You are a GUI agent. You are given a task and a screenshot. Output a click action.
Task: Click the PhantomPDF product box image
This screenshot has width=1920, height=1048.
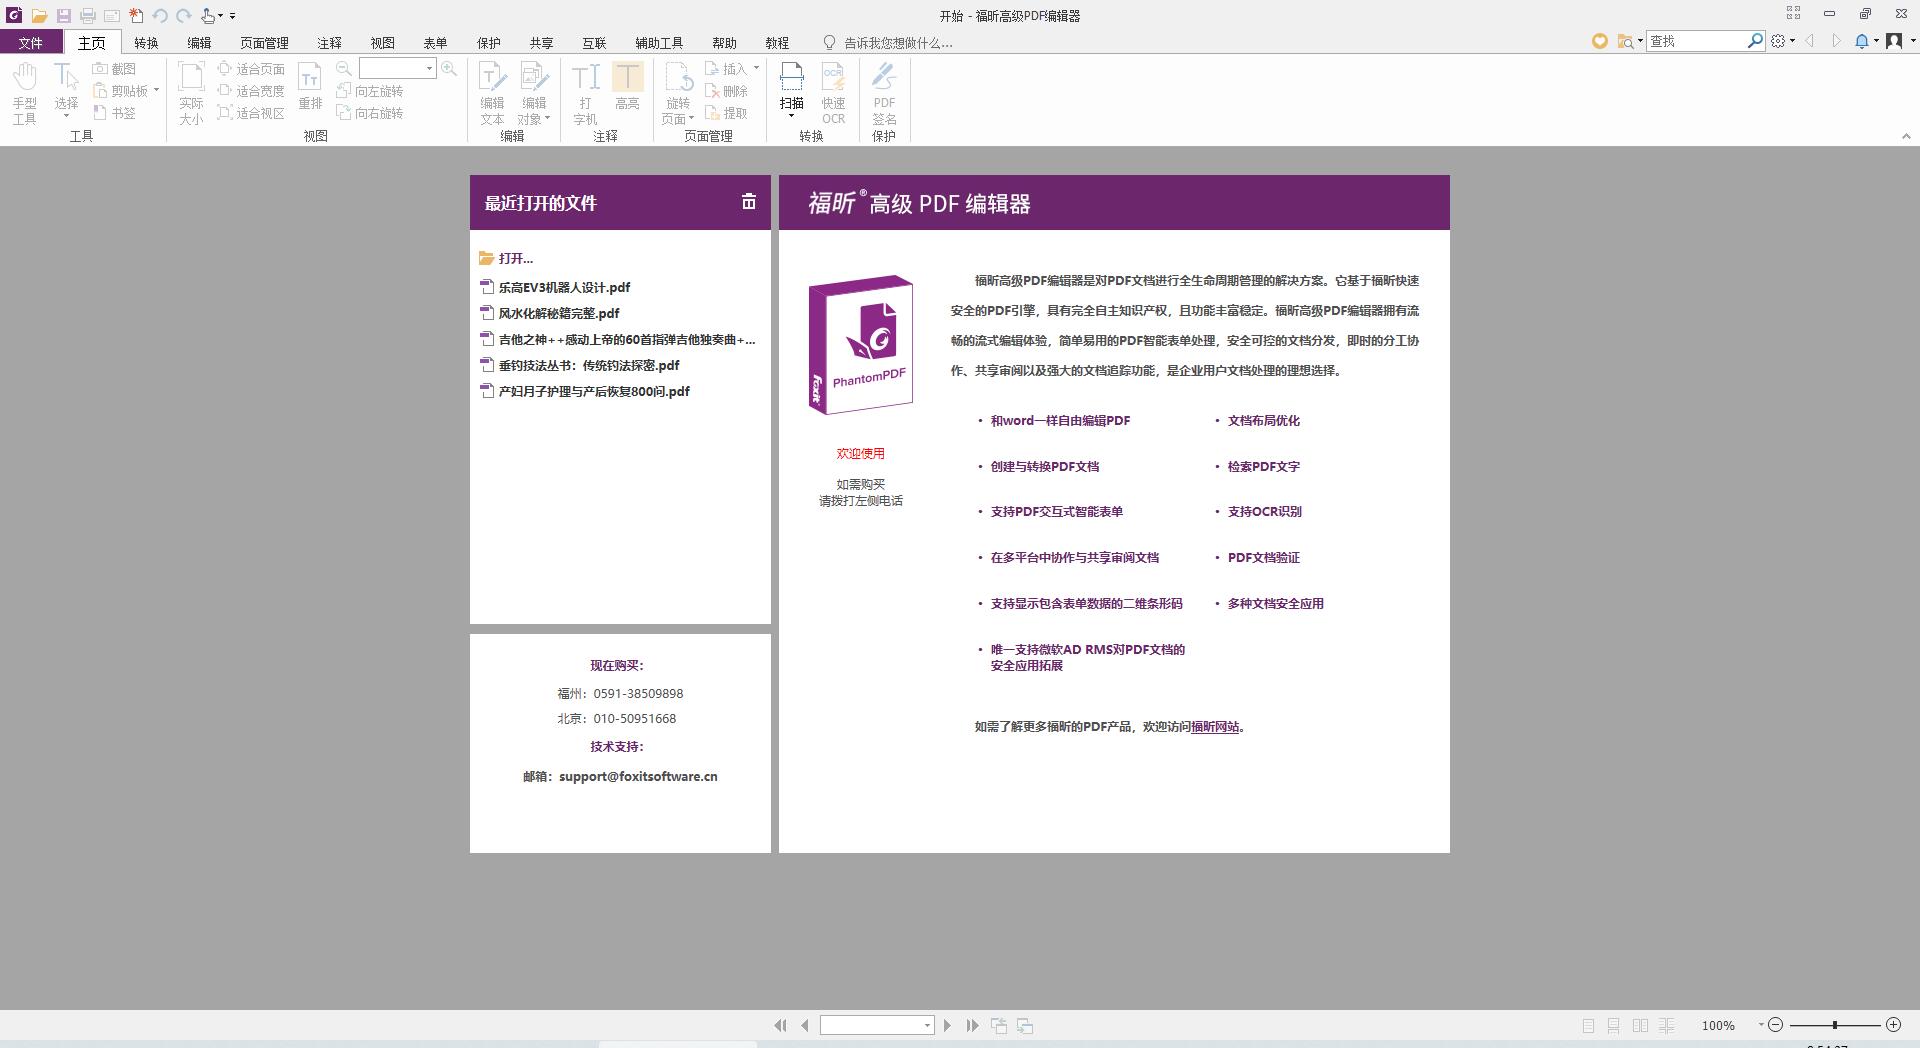[x=861, y=344]
